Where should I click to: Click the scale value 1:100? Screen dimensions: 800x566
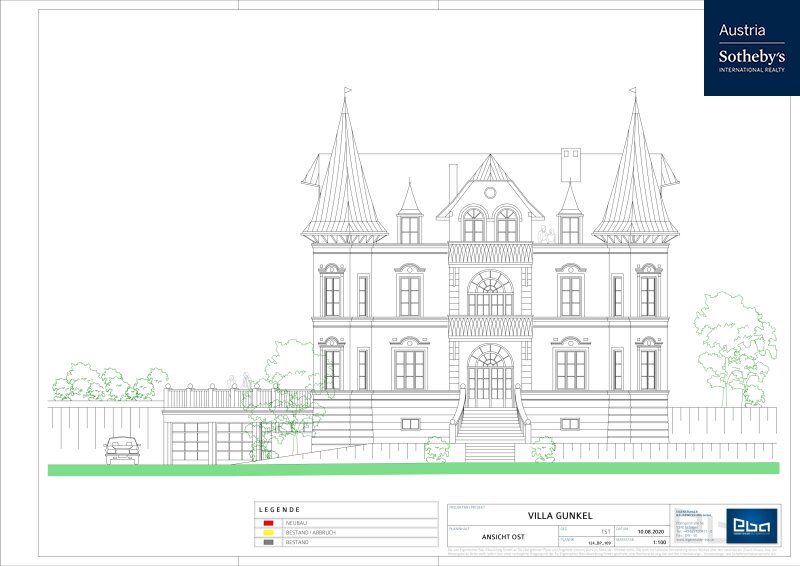tap(659, 542)
